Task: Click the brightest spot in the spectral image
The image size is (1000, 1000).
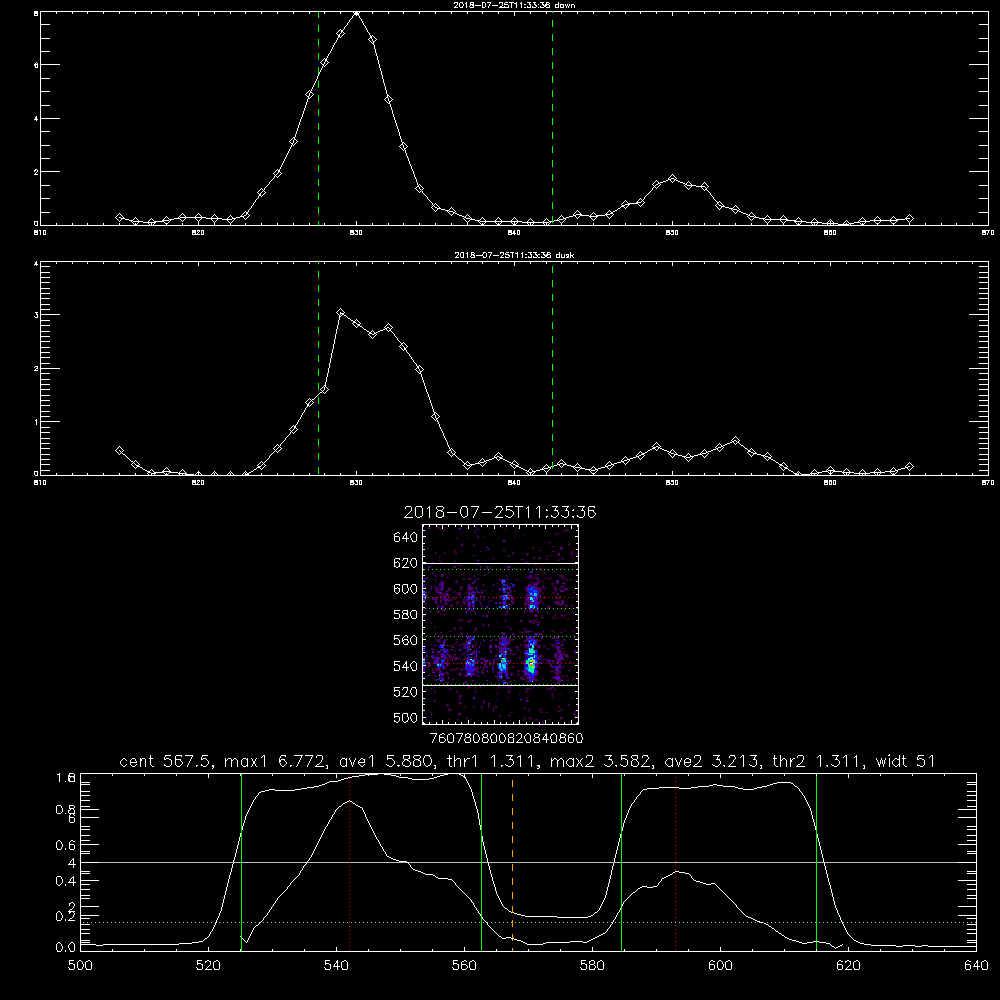Action: pos(531,665)
